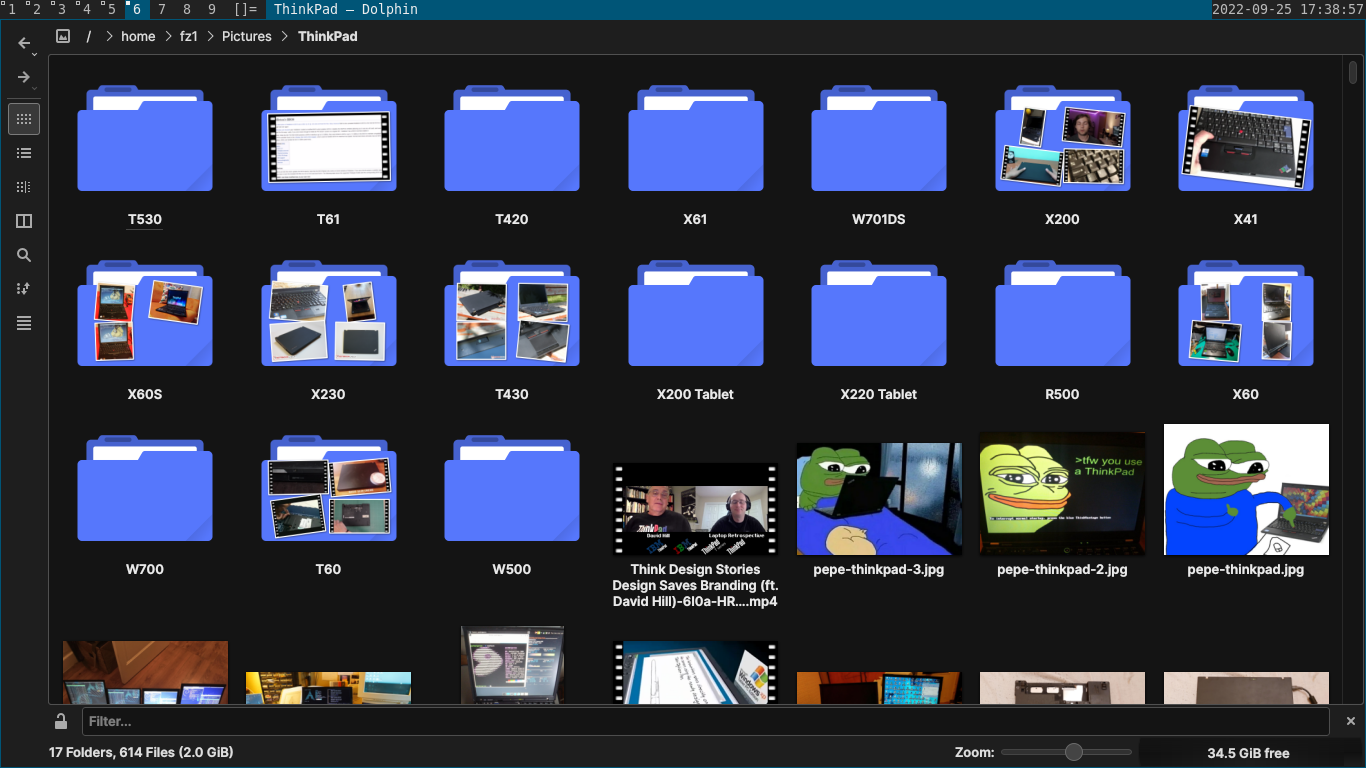Select pepe-thinkpad-2.jpg thumbnail
This screenshot has height=768, width=1366.
[x=1062, y=493]
